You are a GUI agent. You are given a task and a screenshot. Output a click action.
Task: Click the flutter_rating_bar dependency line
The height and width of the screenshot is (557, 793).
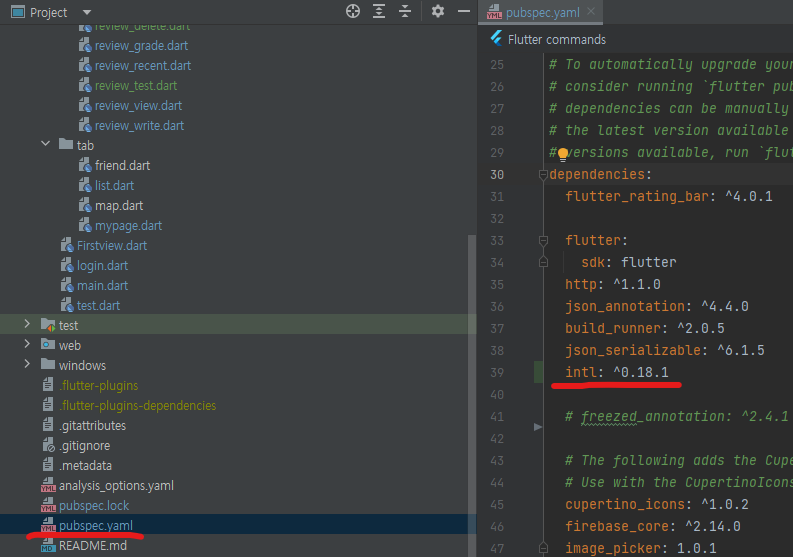point(669,196)
